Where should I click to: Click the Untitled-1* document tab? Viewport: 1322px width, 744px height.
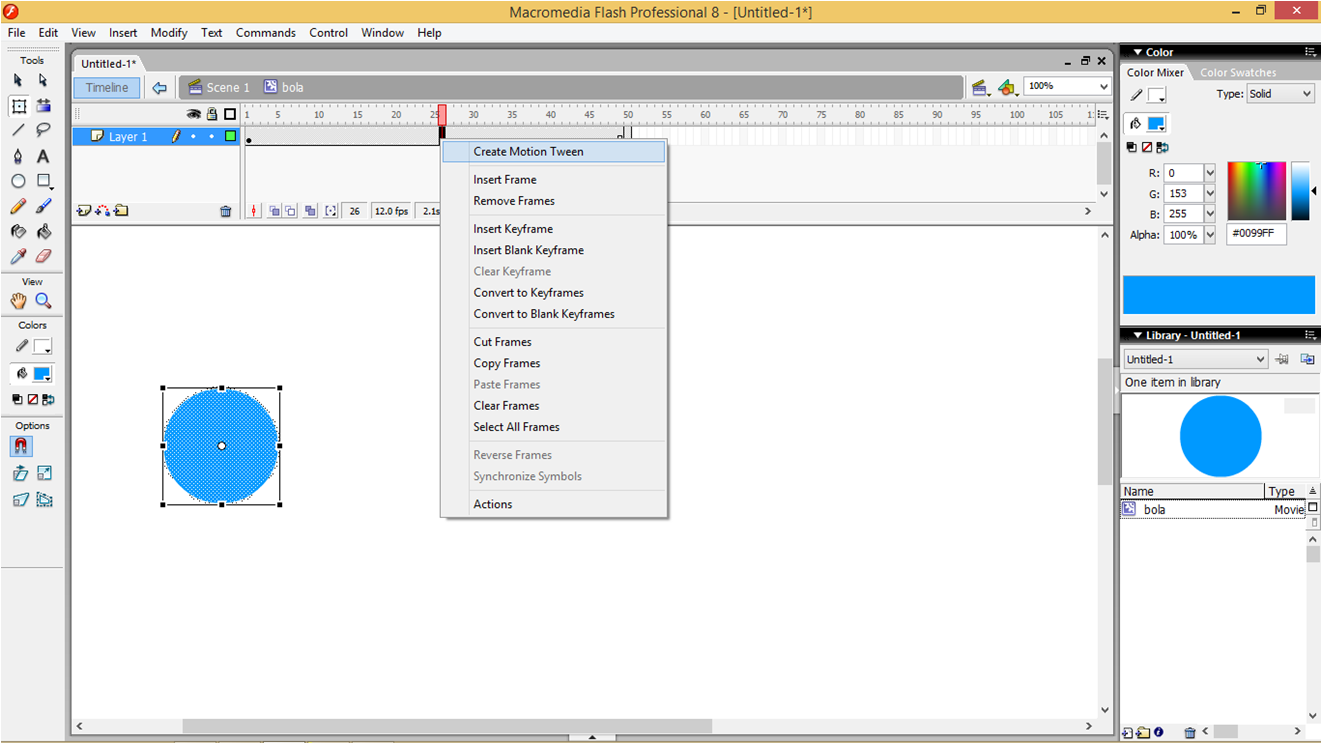click(109, 64)
